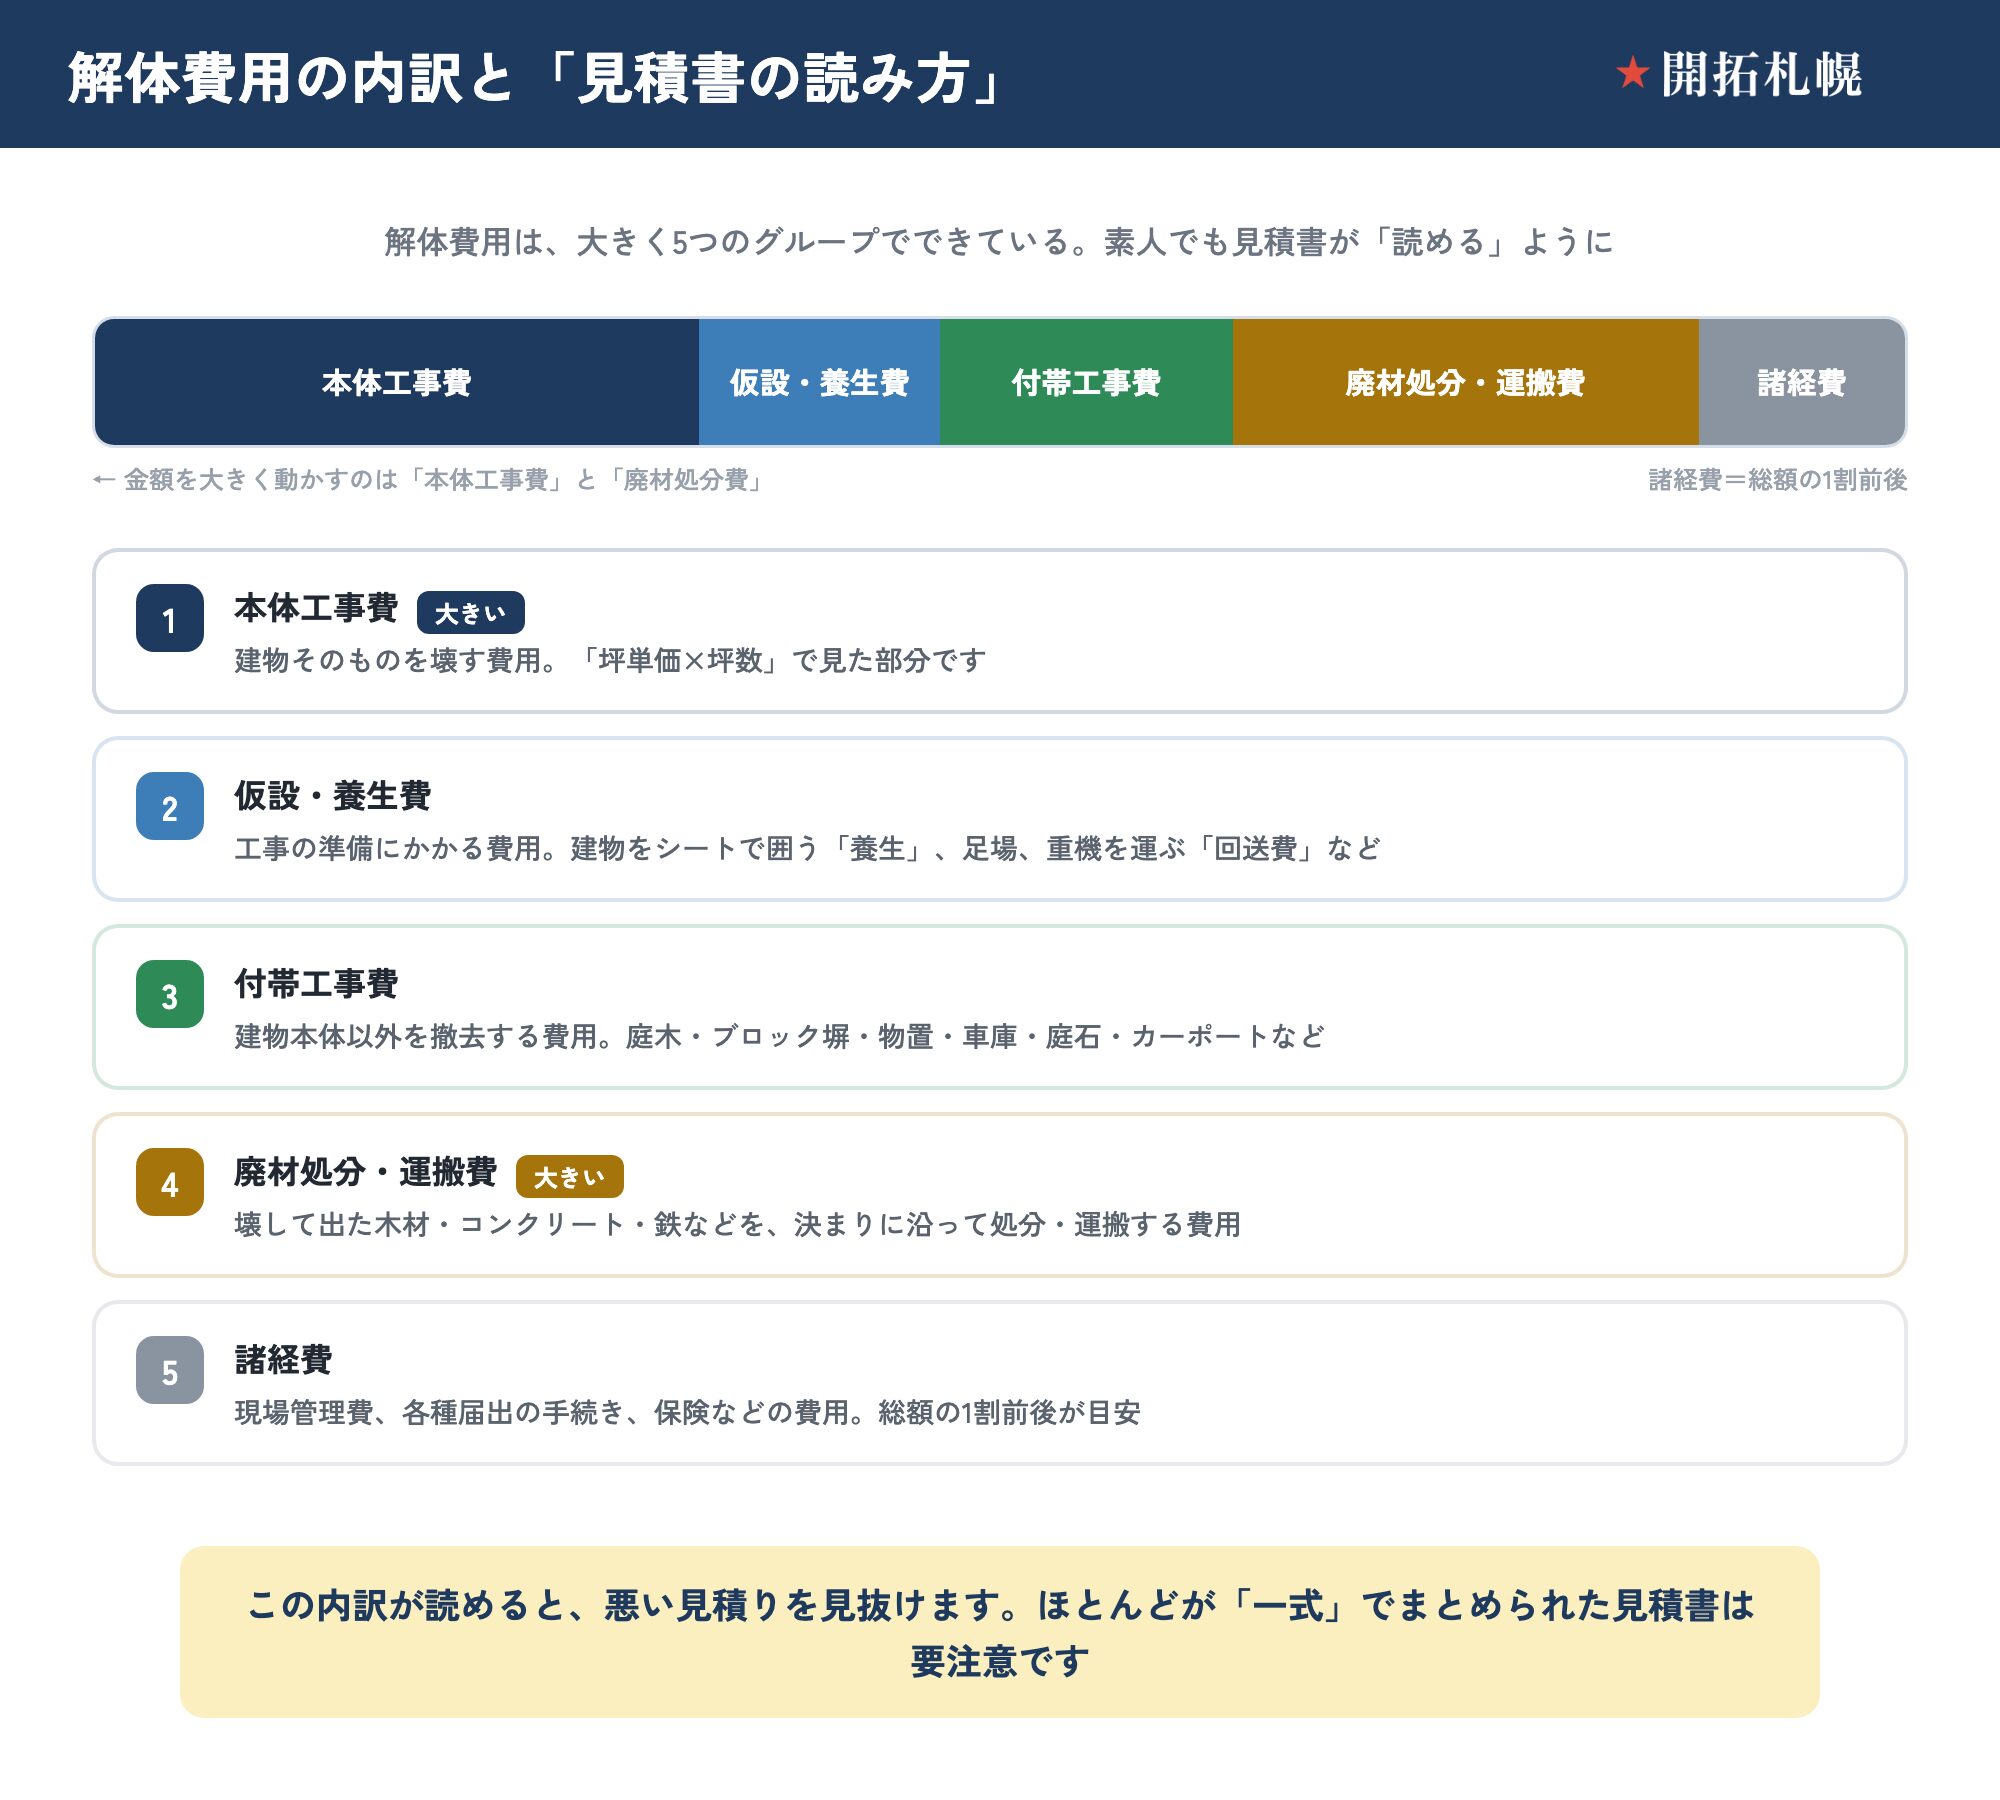The height and width of the screenshot is (1800, 2000).
Task: Click the title 解体費用の内訳と「見積書の読み方」
Action: tap(534, 77)
